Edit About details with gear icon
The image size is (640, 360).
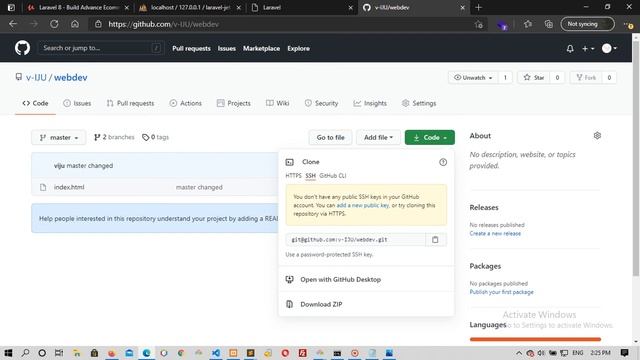click(x=597, y=136)
